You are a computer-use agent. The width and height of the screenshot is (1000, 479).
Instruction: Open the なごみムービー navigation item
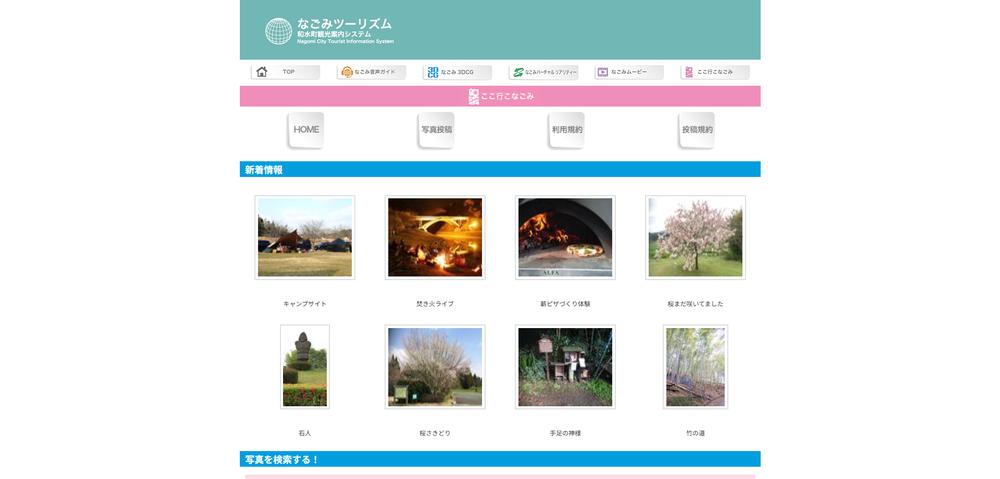[x=629, y=72]
